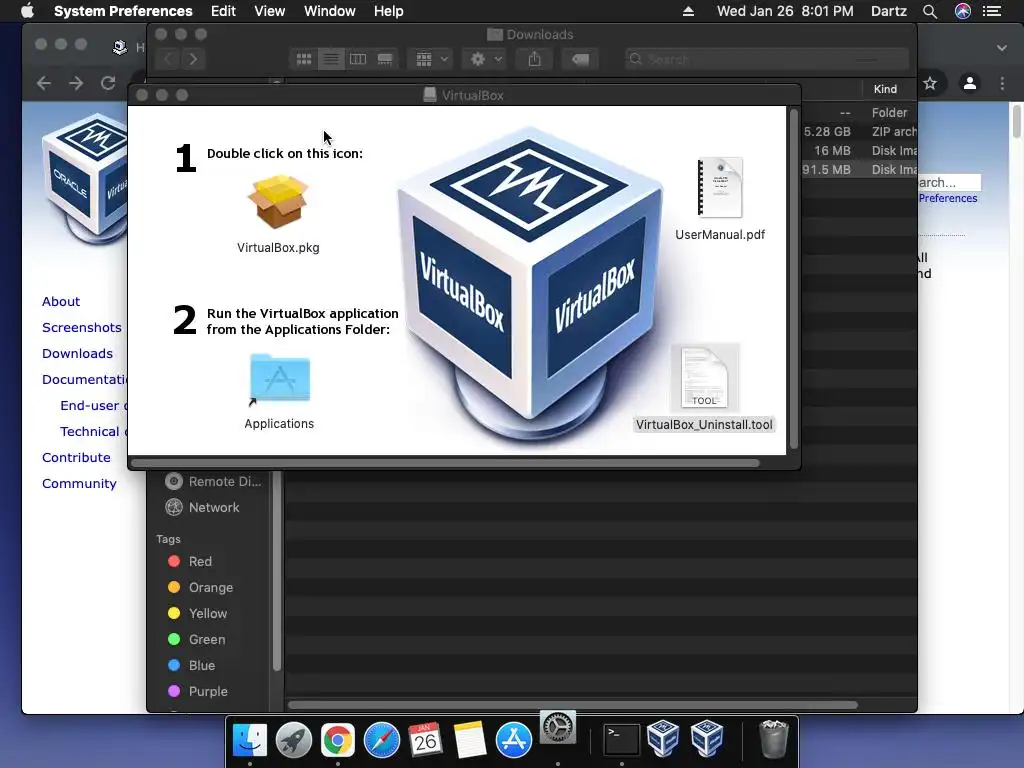Bookmark the page with the star icon
The height and width of the screenshot is (768, 1024).
930,83
